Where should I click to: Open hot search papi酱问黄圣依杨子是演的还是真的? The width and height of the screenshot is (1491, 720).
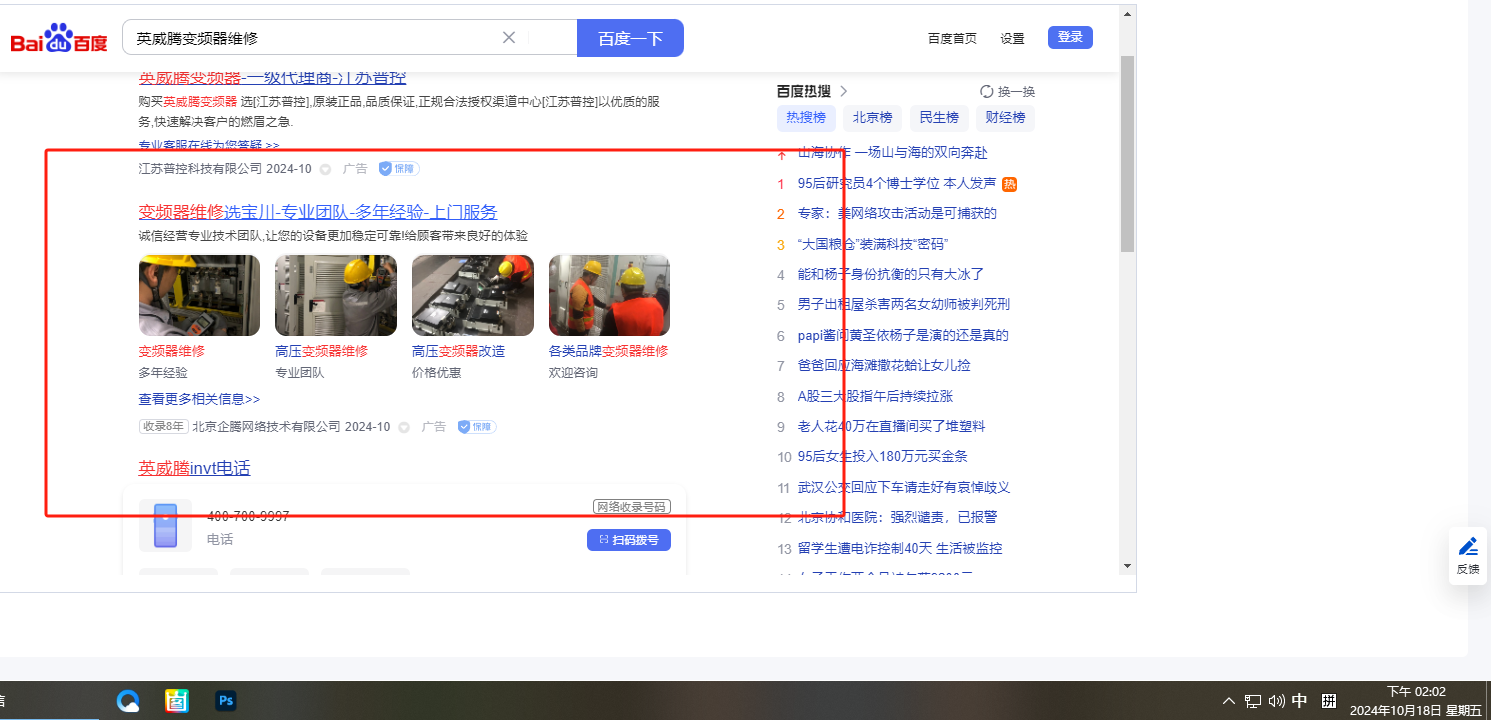click(903, 335)
